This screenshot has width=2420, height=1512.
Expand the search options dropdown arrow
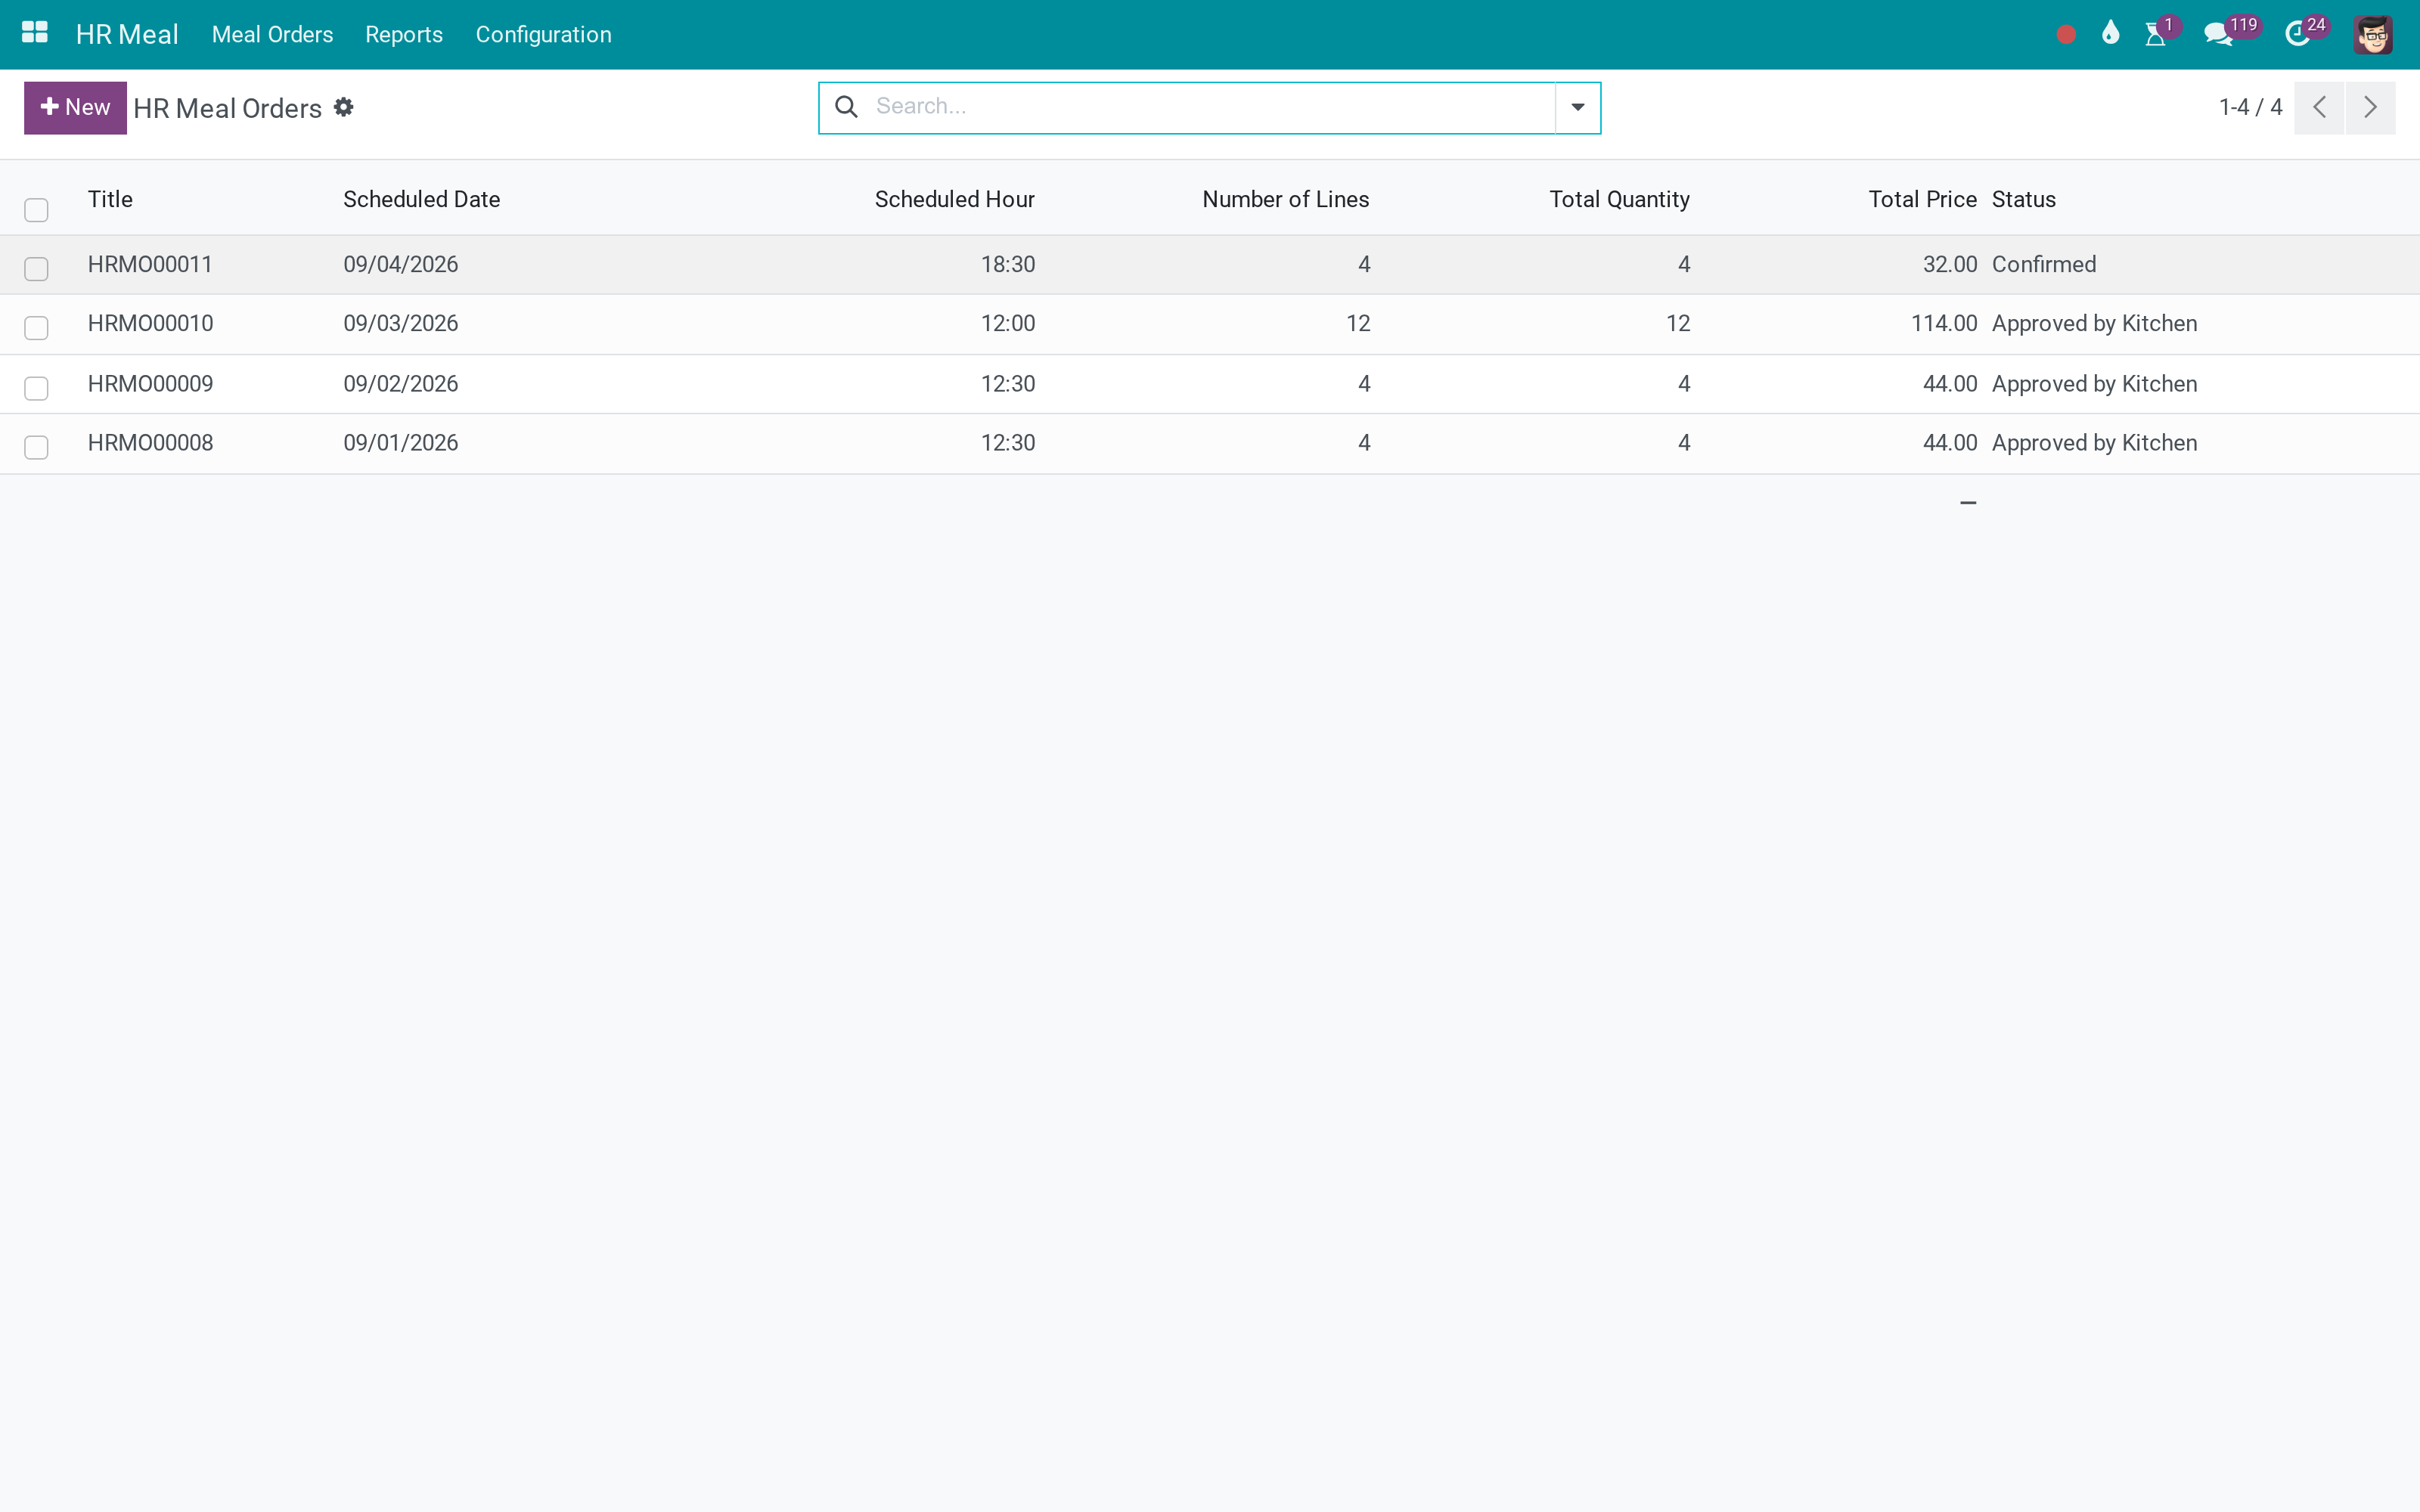pos(1578,107)
